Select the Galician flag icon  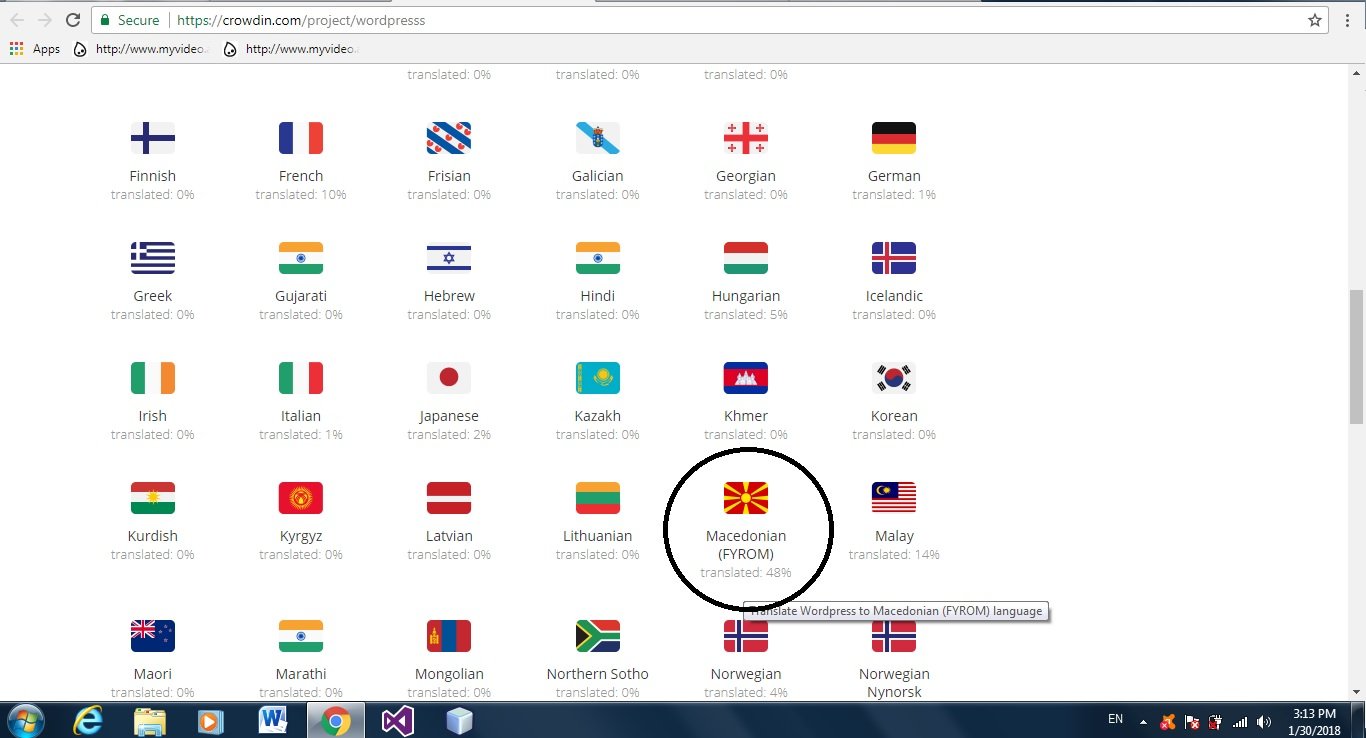(x=598, y=138)
